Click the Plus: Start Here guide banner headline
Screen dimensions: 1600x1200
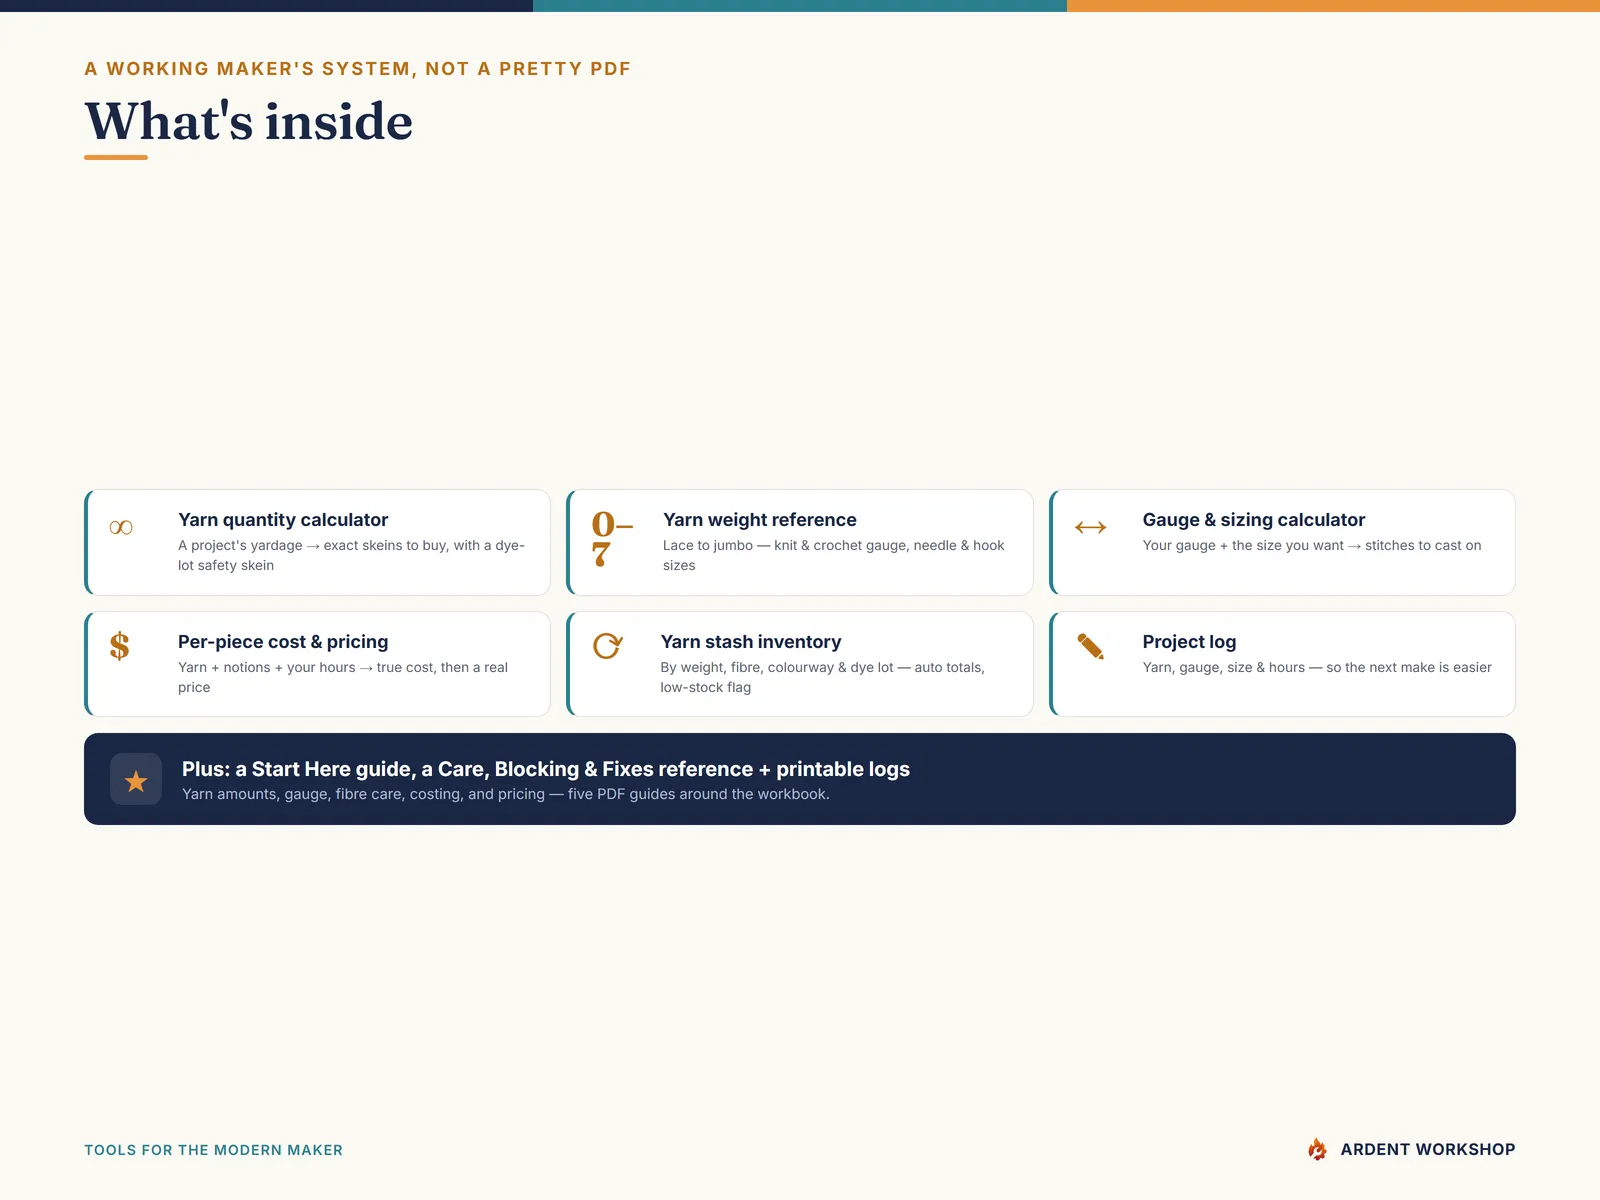546,769
